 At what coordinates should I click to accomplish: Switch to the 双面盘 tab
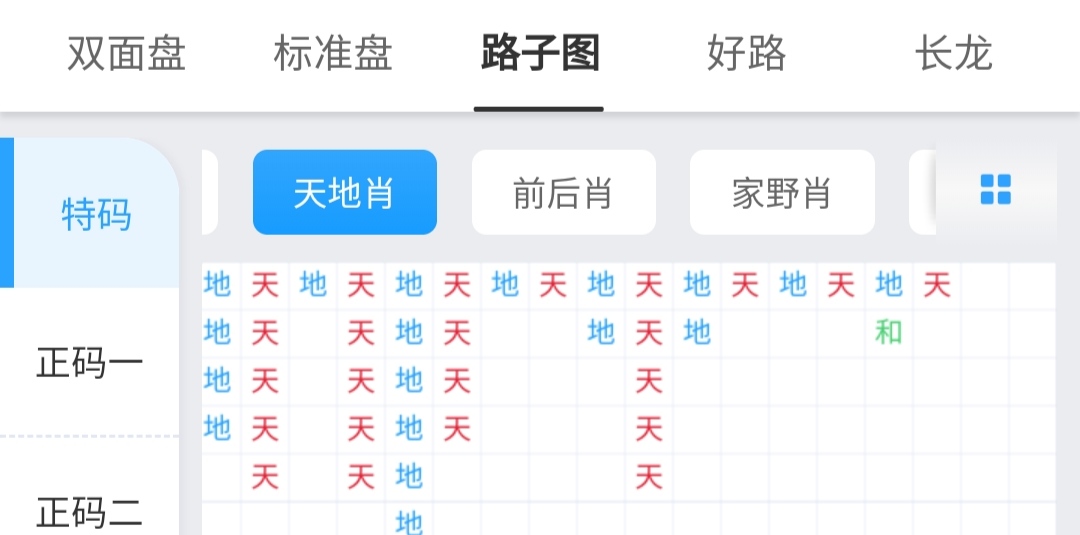127,54
